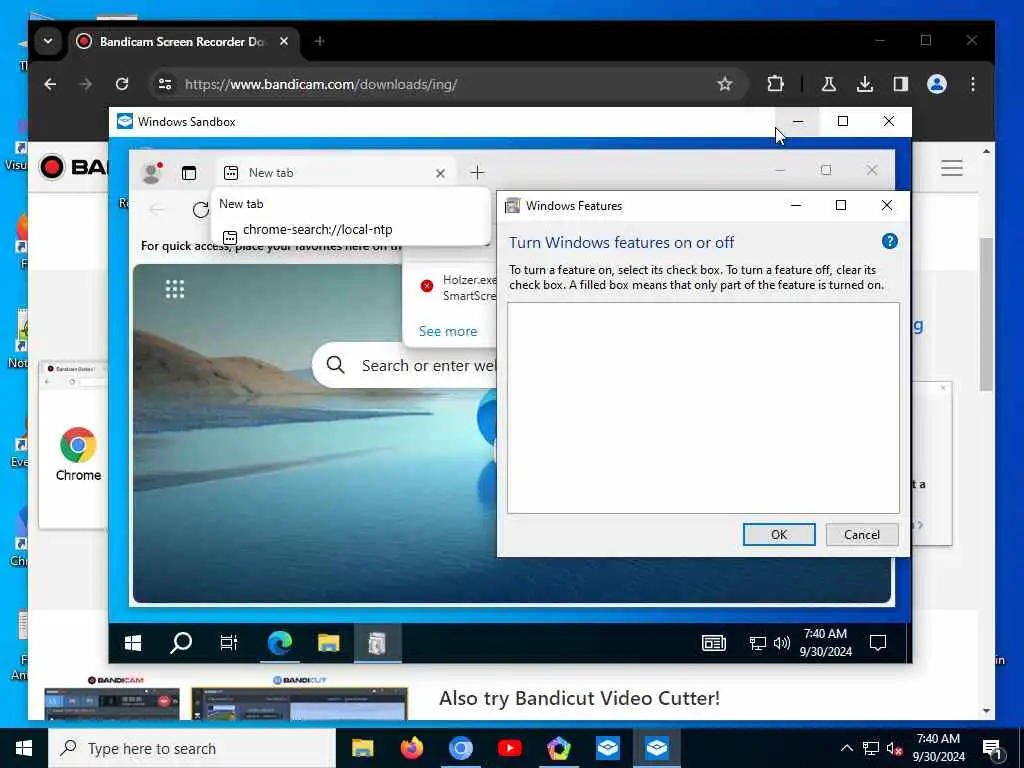Open Chrome Labs flask icon
Viewport: 1024px width, 768px height.
click(829, 84)
